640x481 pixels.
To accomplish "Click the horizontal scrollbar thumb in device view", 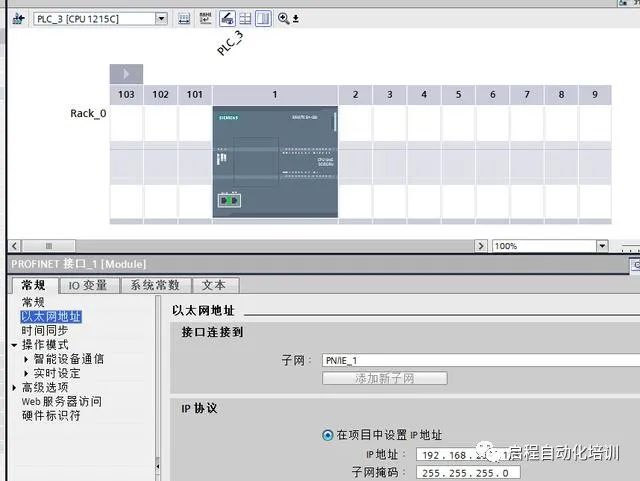I will click(49, 246).
